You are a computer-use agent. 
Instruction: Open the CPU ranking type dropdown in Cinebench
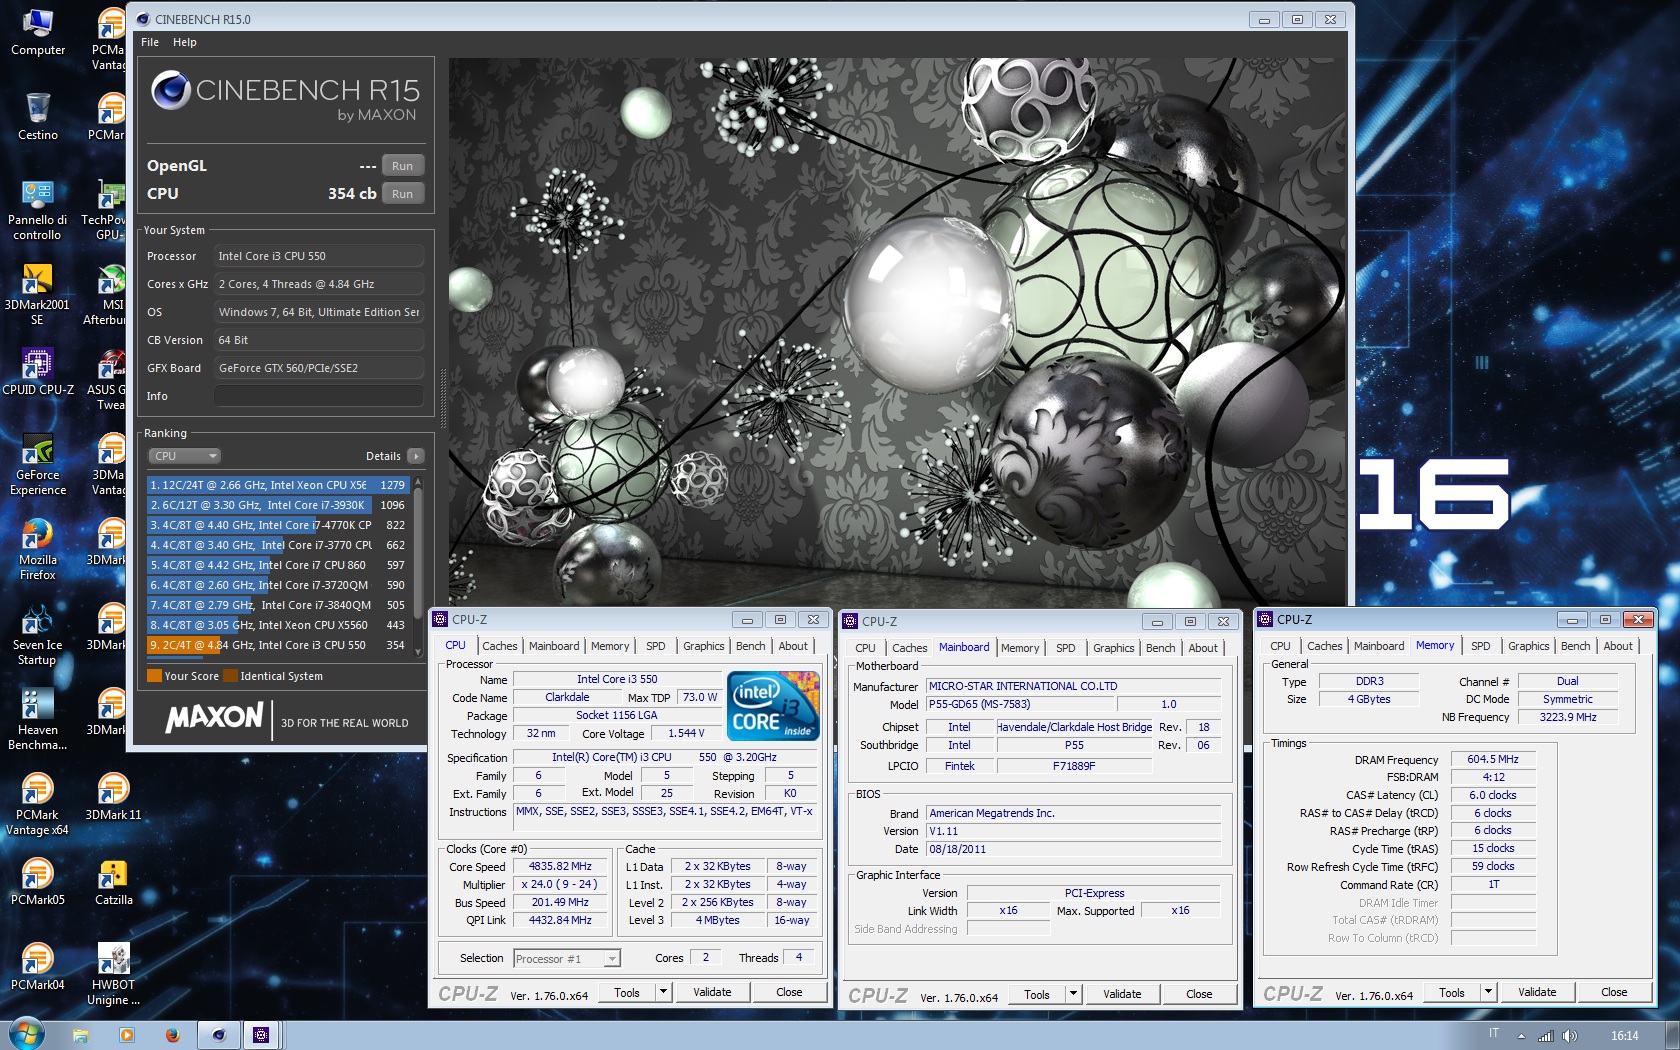click(185, 456)
